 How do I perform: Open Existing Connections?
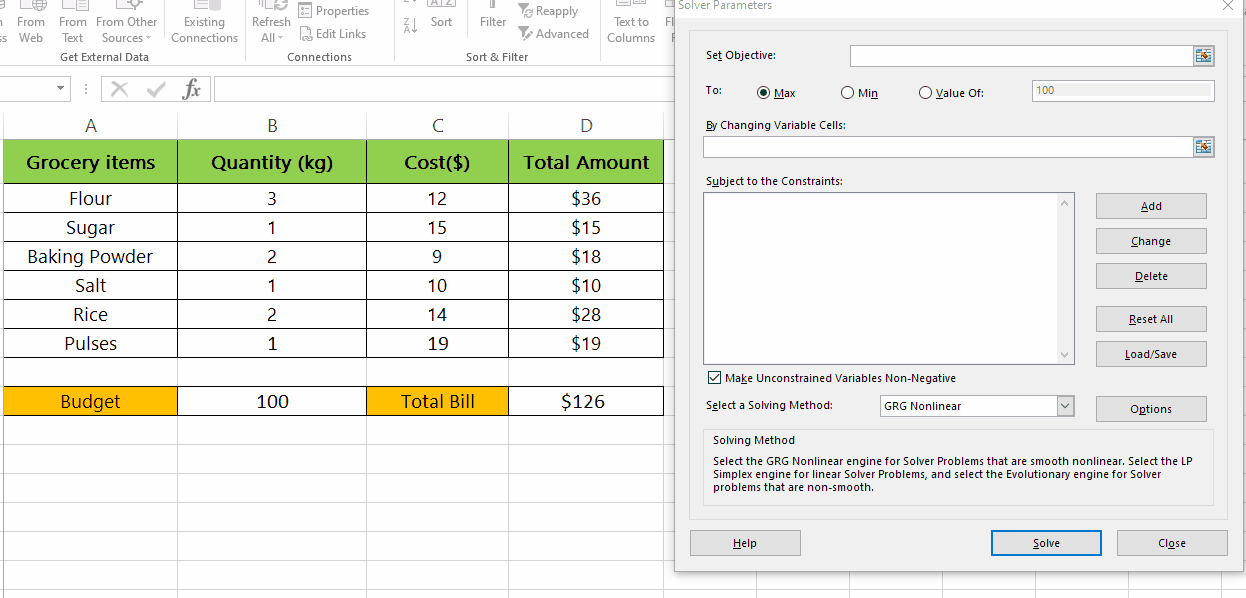[x=204, y=22]
